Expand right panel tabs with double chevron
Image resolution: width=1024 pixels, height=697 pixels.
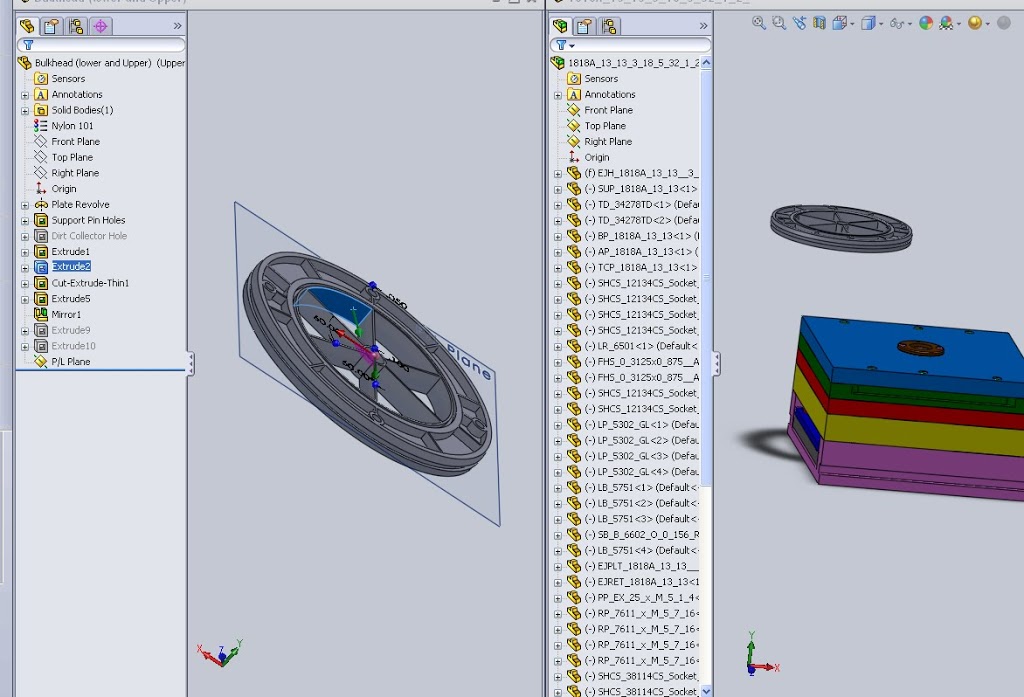point(703,26)
